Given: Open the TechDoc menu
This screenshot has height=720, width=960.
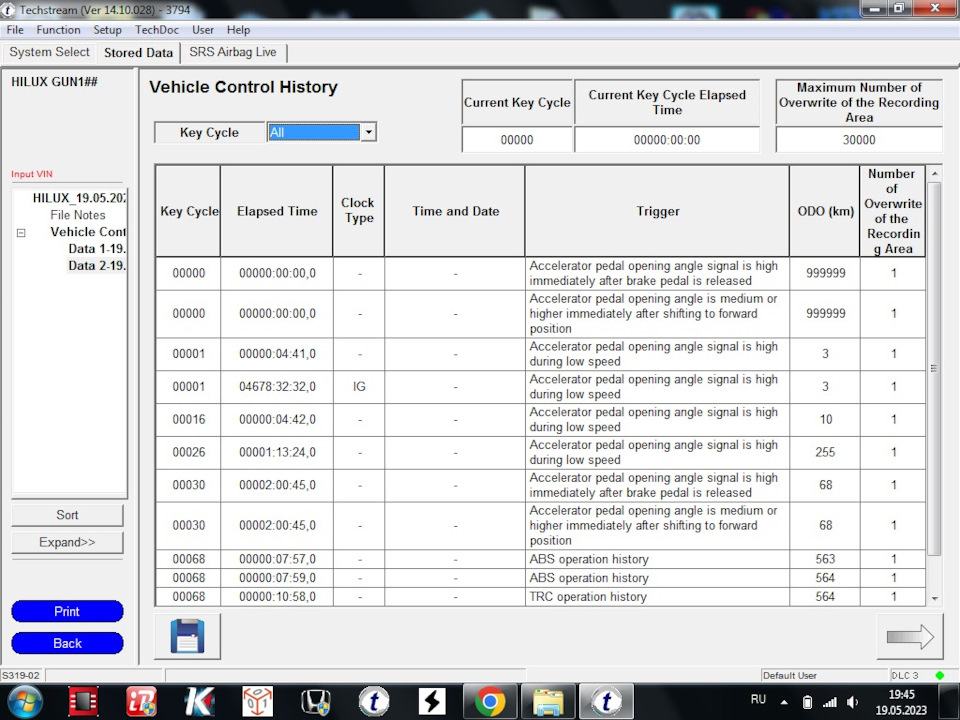Looking at the screenshot, I should tap(156, 30).
